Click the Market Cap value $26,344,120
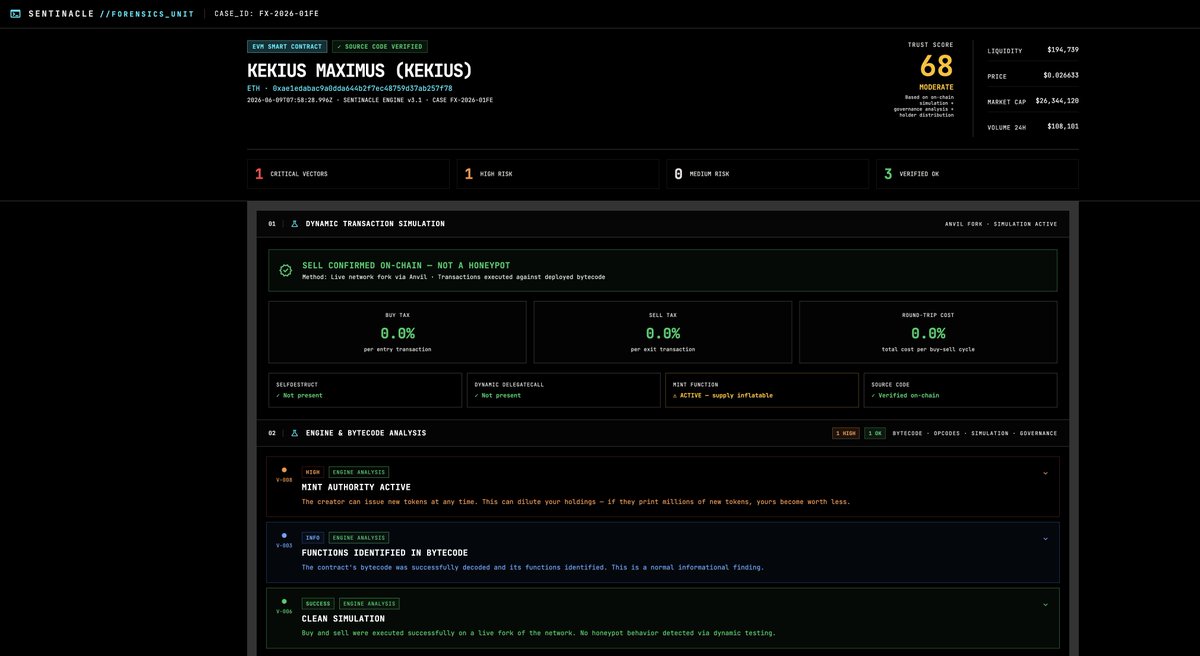This screenshot has width=1200, height=656. point(1058,101)
